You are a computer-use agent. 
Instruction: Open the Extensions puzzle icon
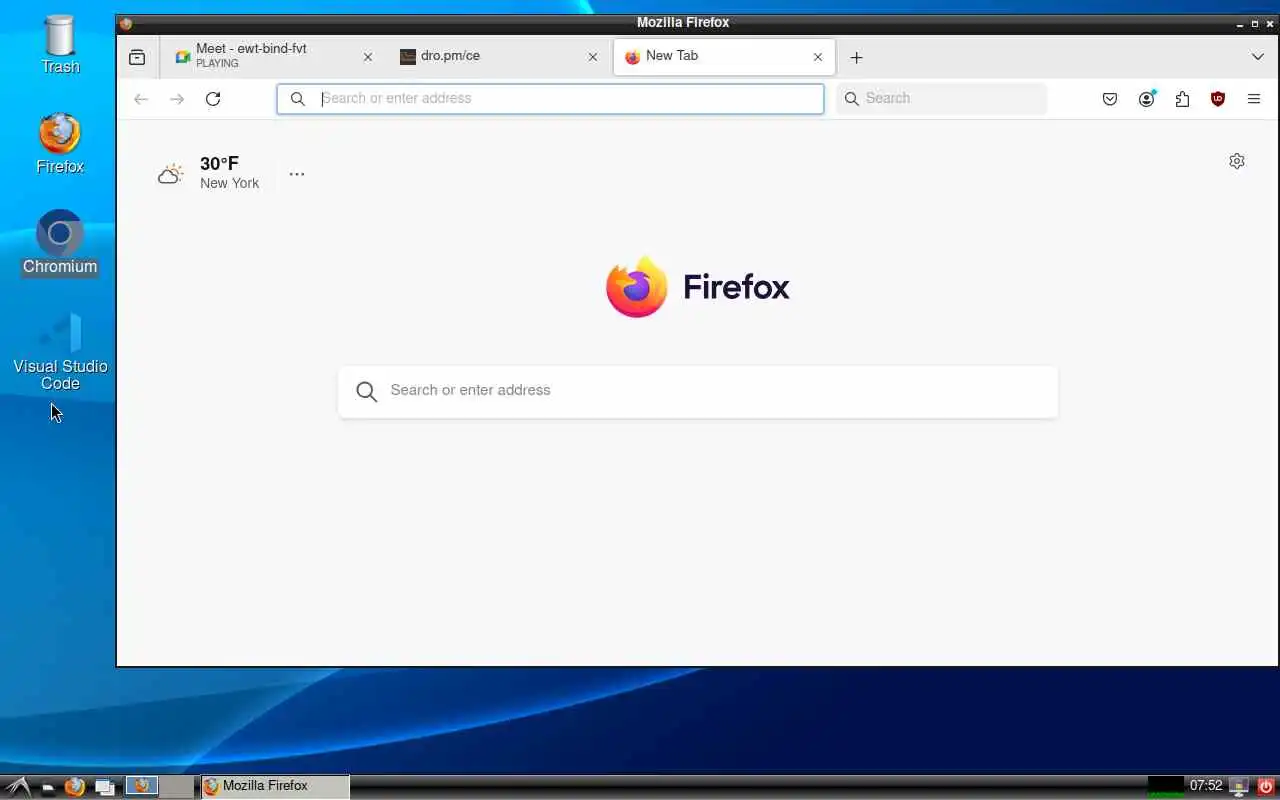click(1182, 99)
